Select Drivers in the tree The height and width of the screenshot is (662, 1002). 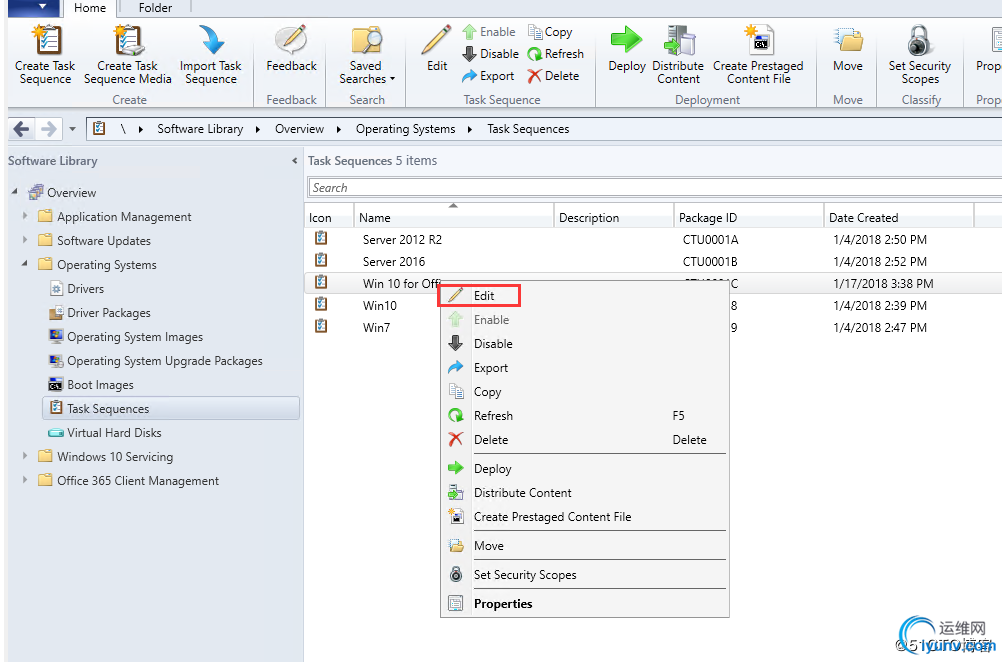coord(77,289)
